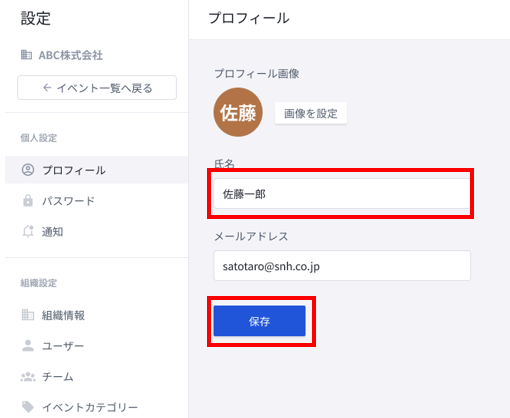This screenshot has height=418, width=510.
Task: Click the メールアドレス input field
Action: pos(342,266)
